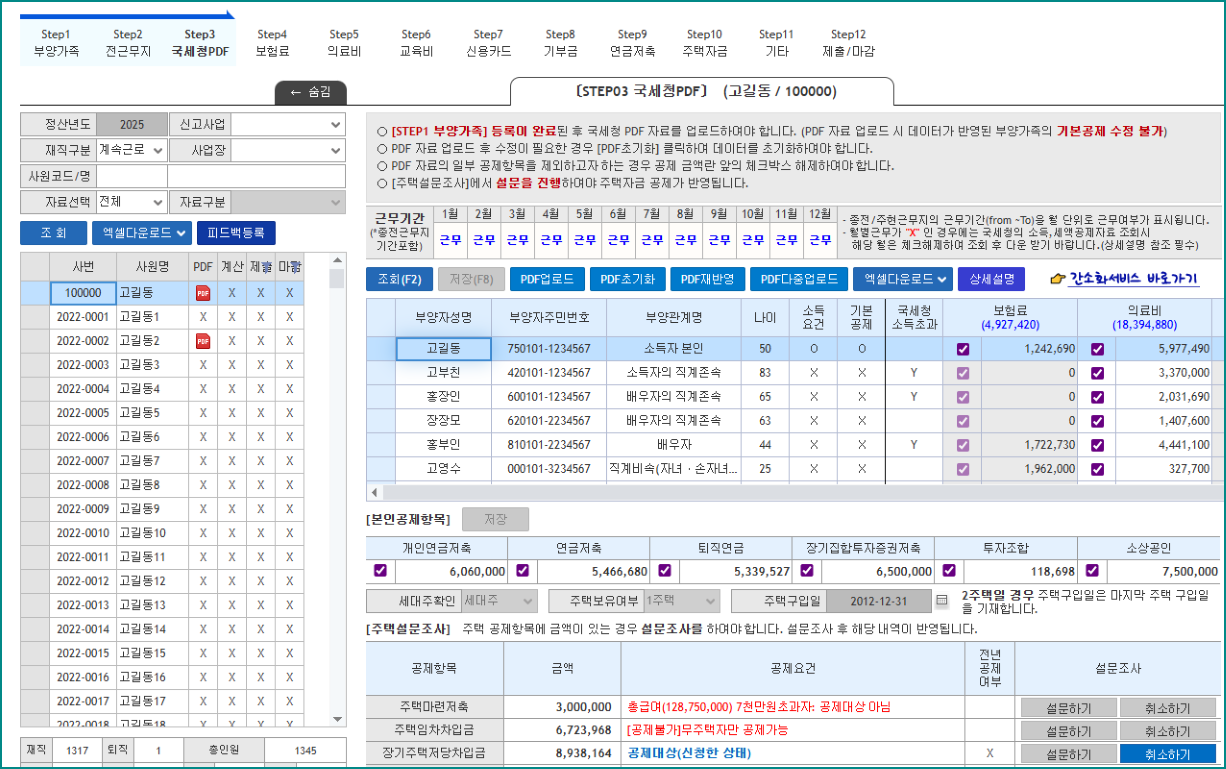
Task: Open the 자료구분 dropdown
Action: 288,202
